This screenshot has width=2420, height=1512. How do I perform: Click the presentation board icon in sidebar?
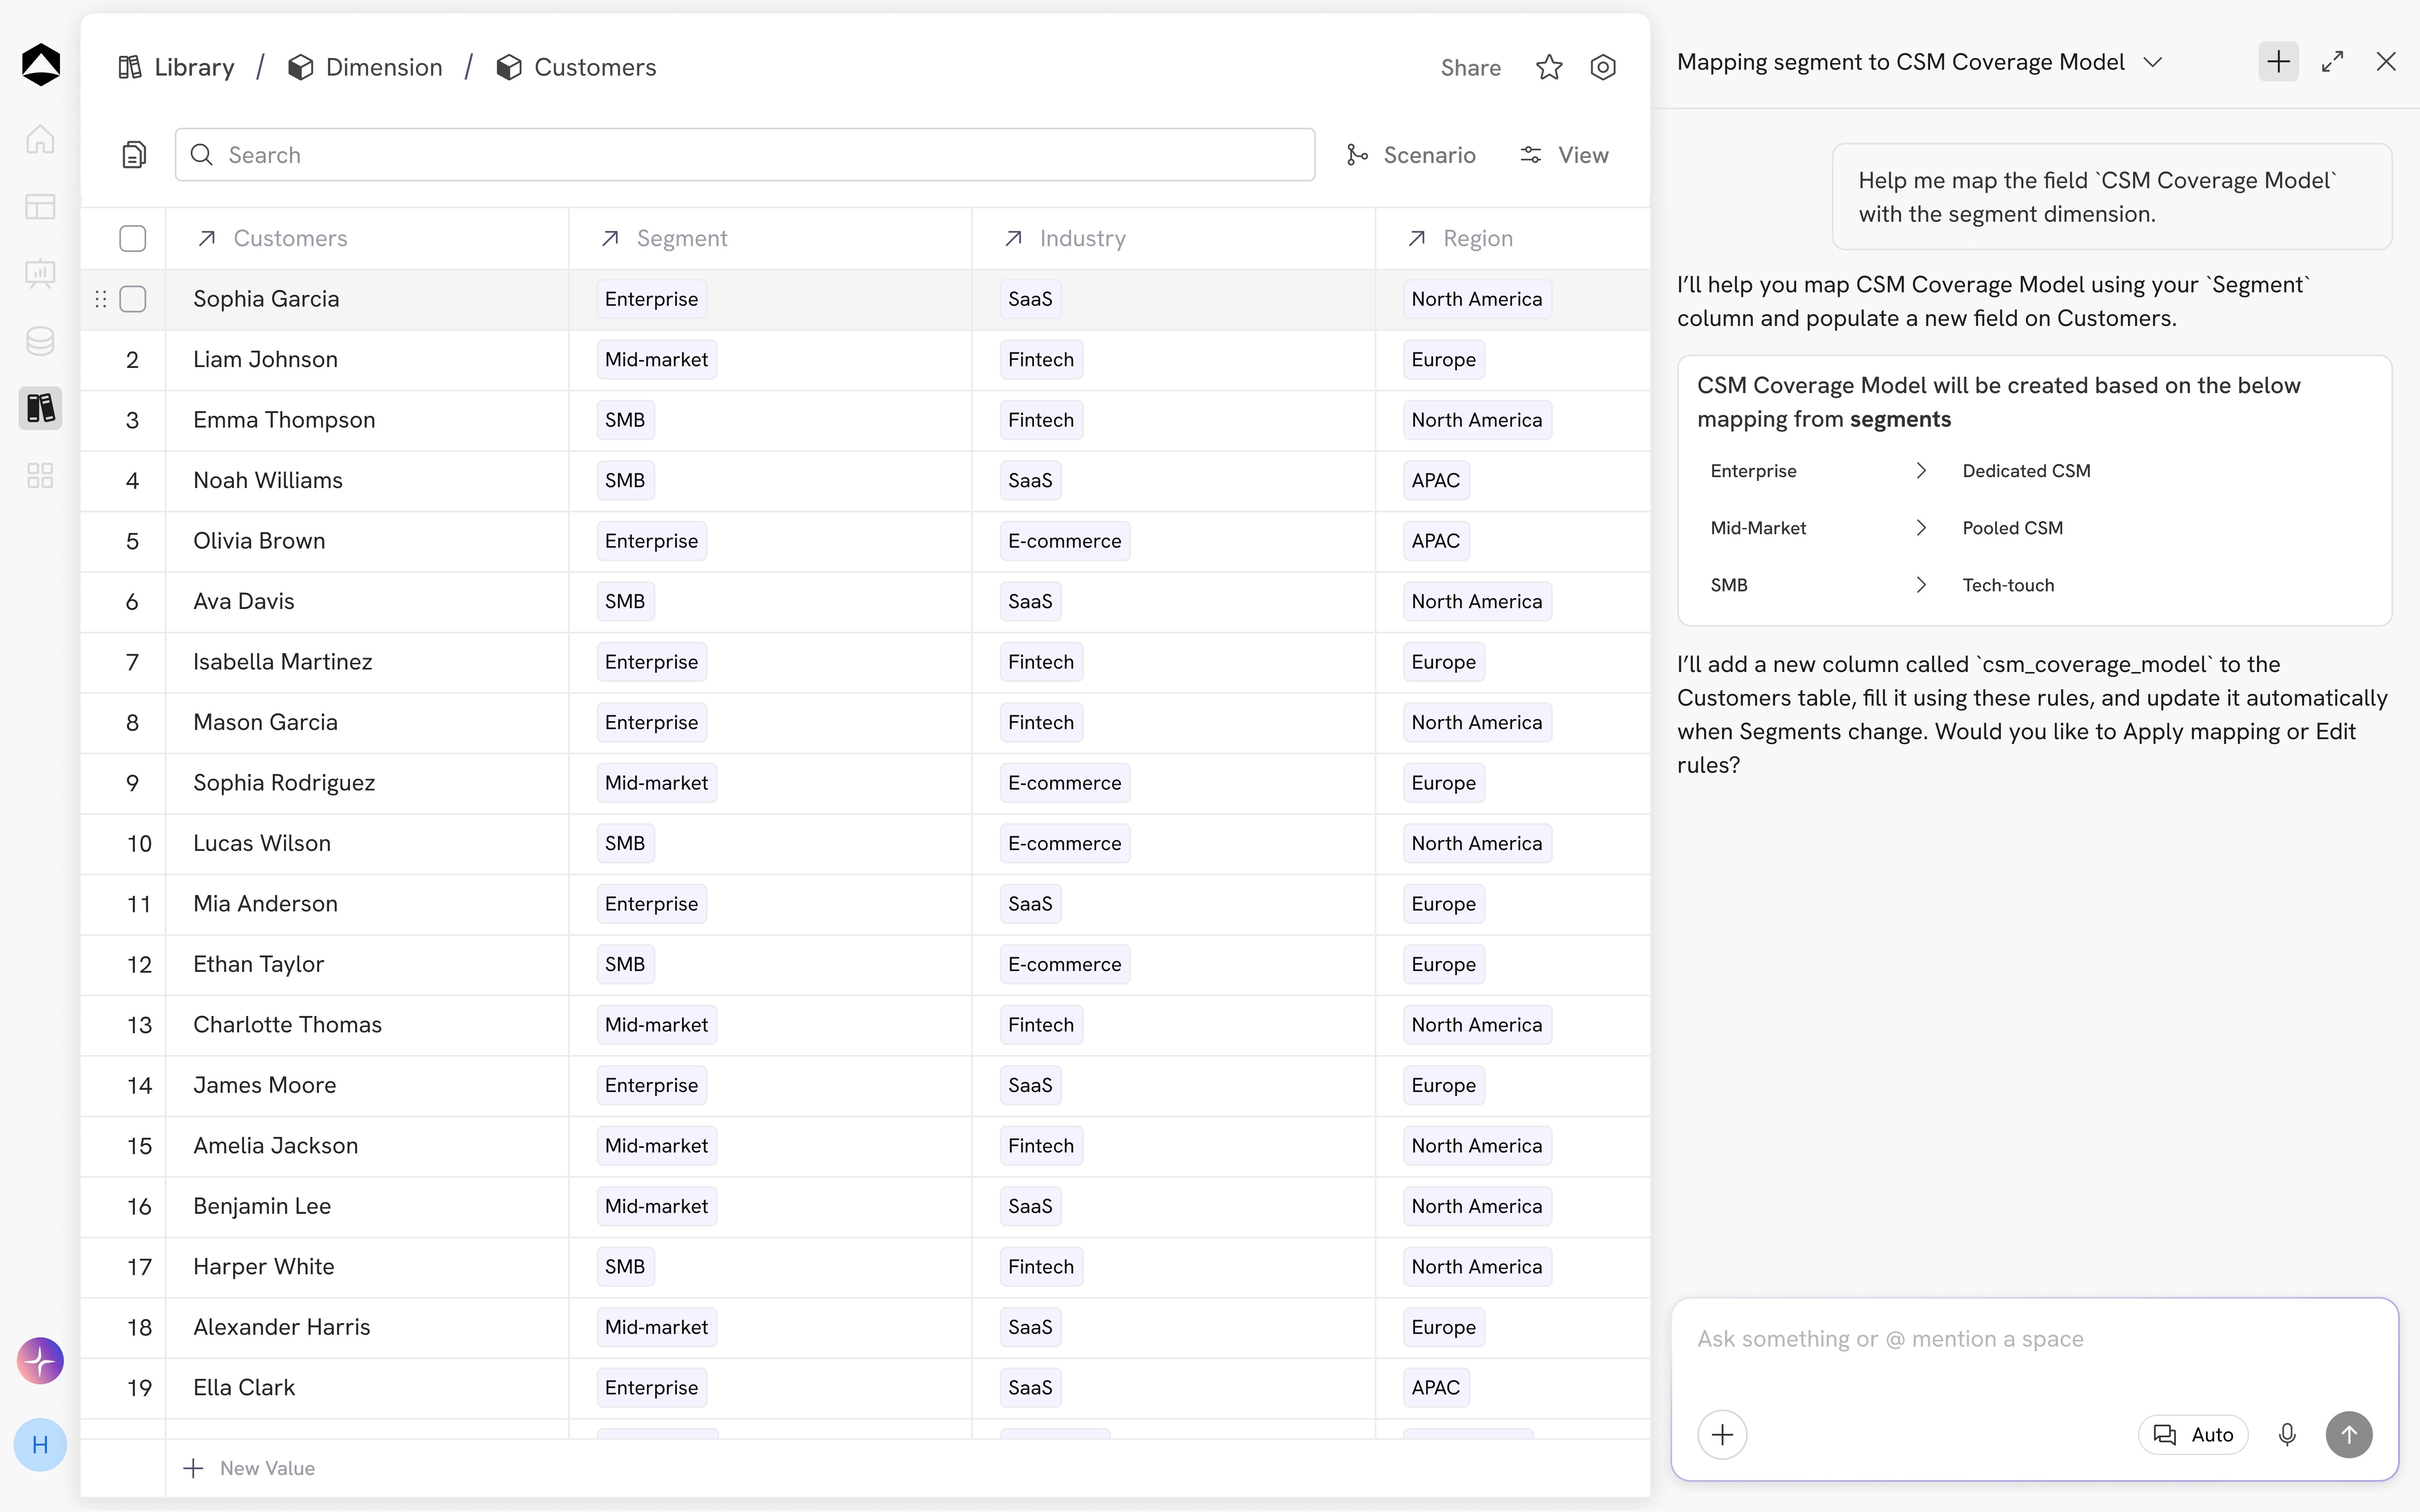point(40,273)
